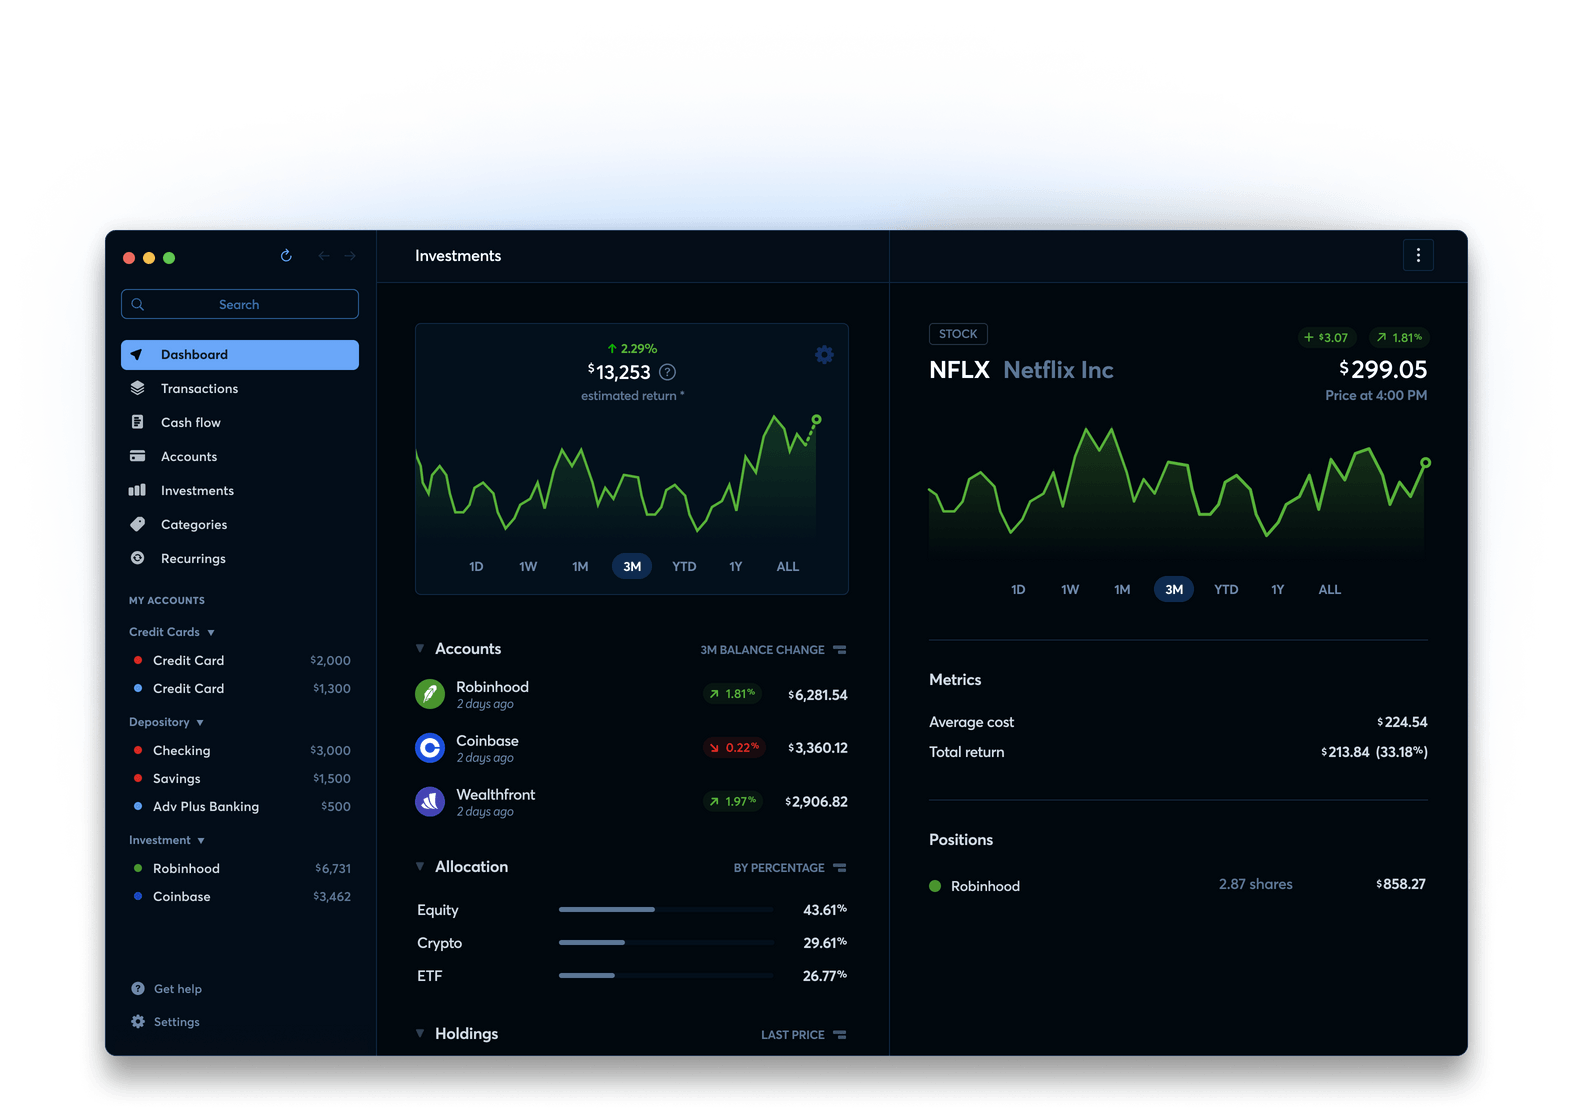Click the help question mark near $13,253
The width and height of the screenshot is (1575, 1111).
tap(668, 372)
